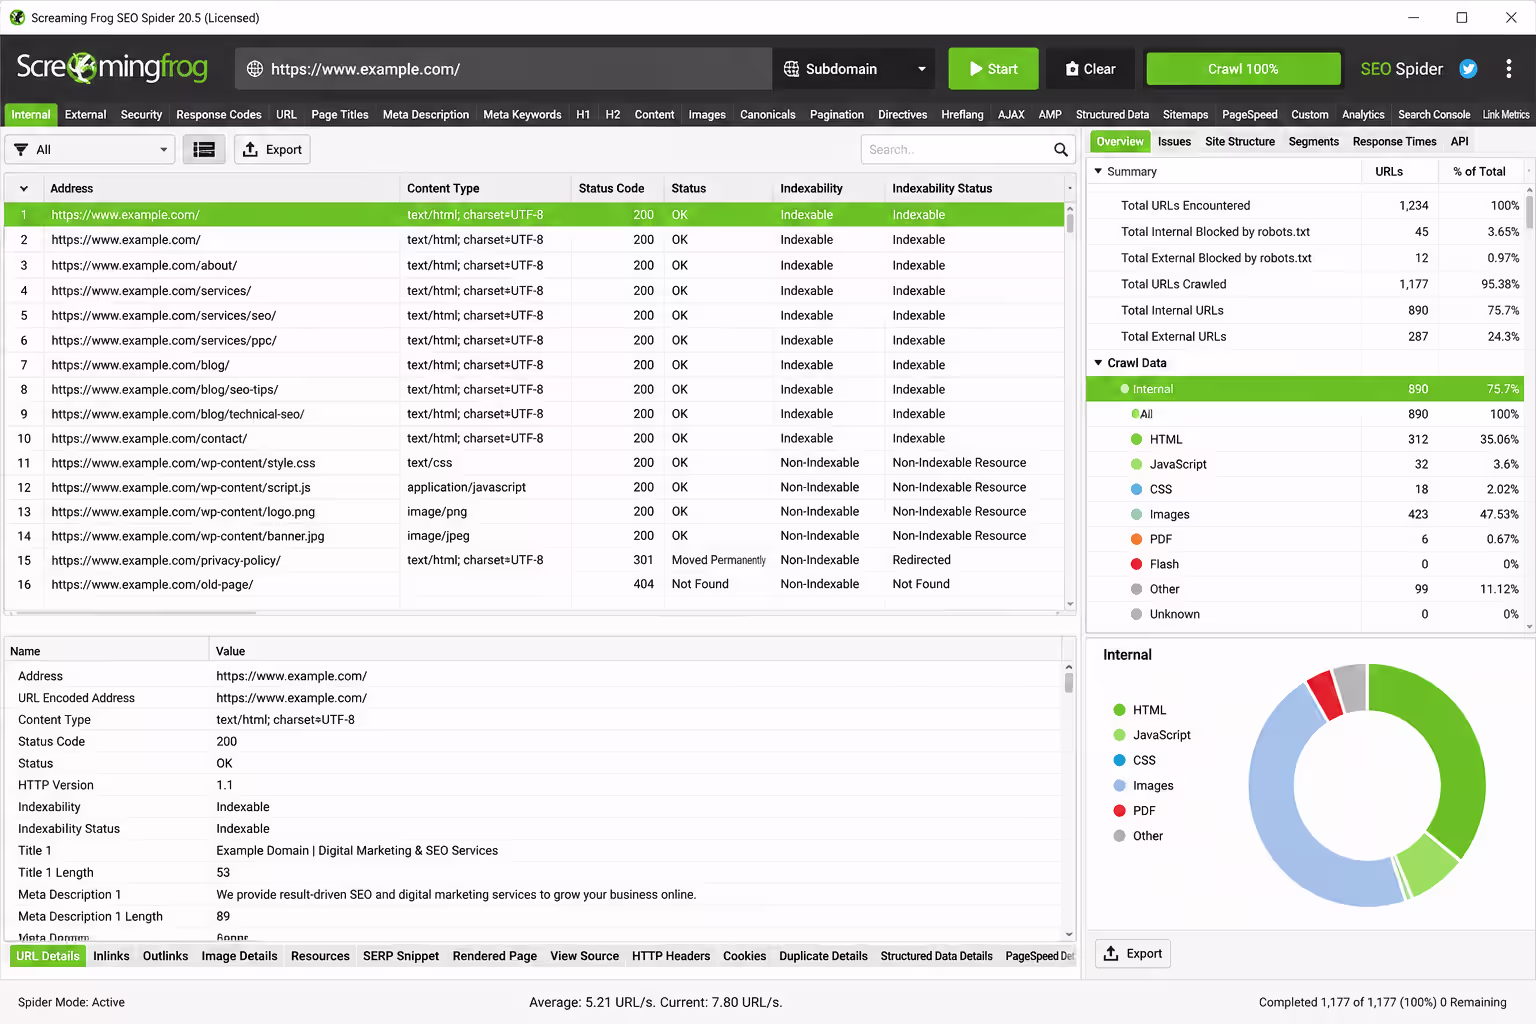Sort by the Content Type column header
The height and width of the screenshot is (1024, 1536).
(485, 188)
